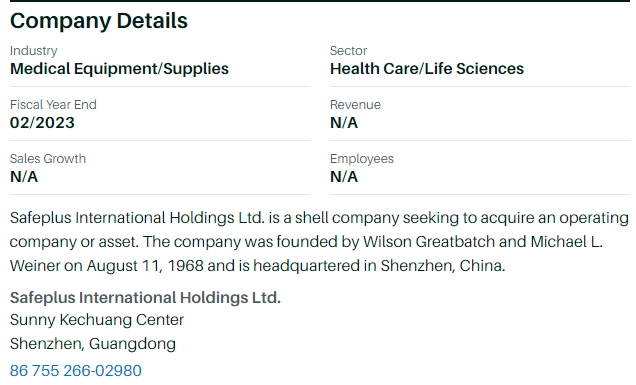This screenshot has height=385, width=636.
Task: Click the Employees N/A value
Action: (344, 177)
